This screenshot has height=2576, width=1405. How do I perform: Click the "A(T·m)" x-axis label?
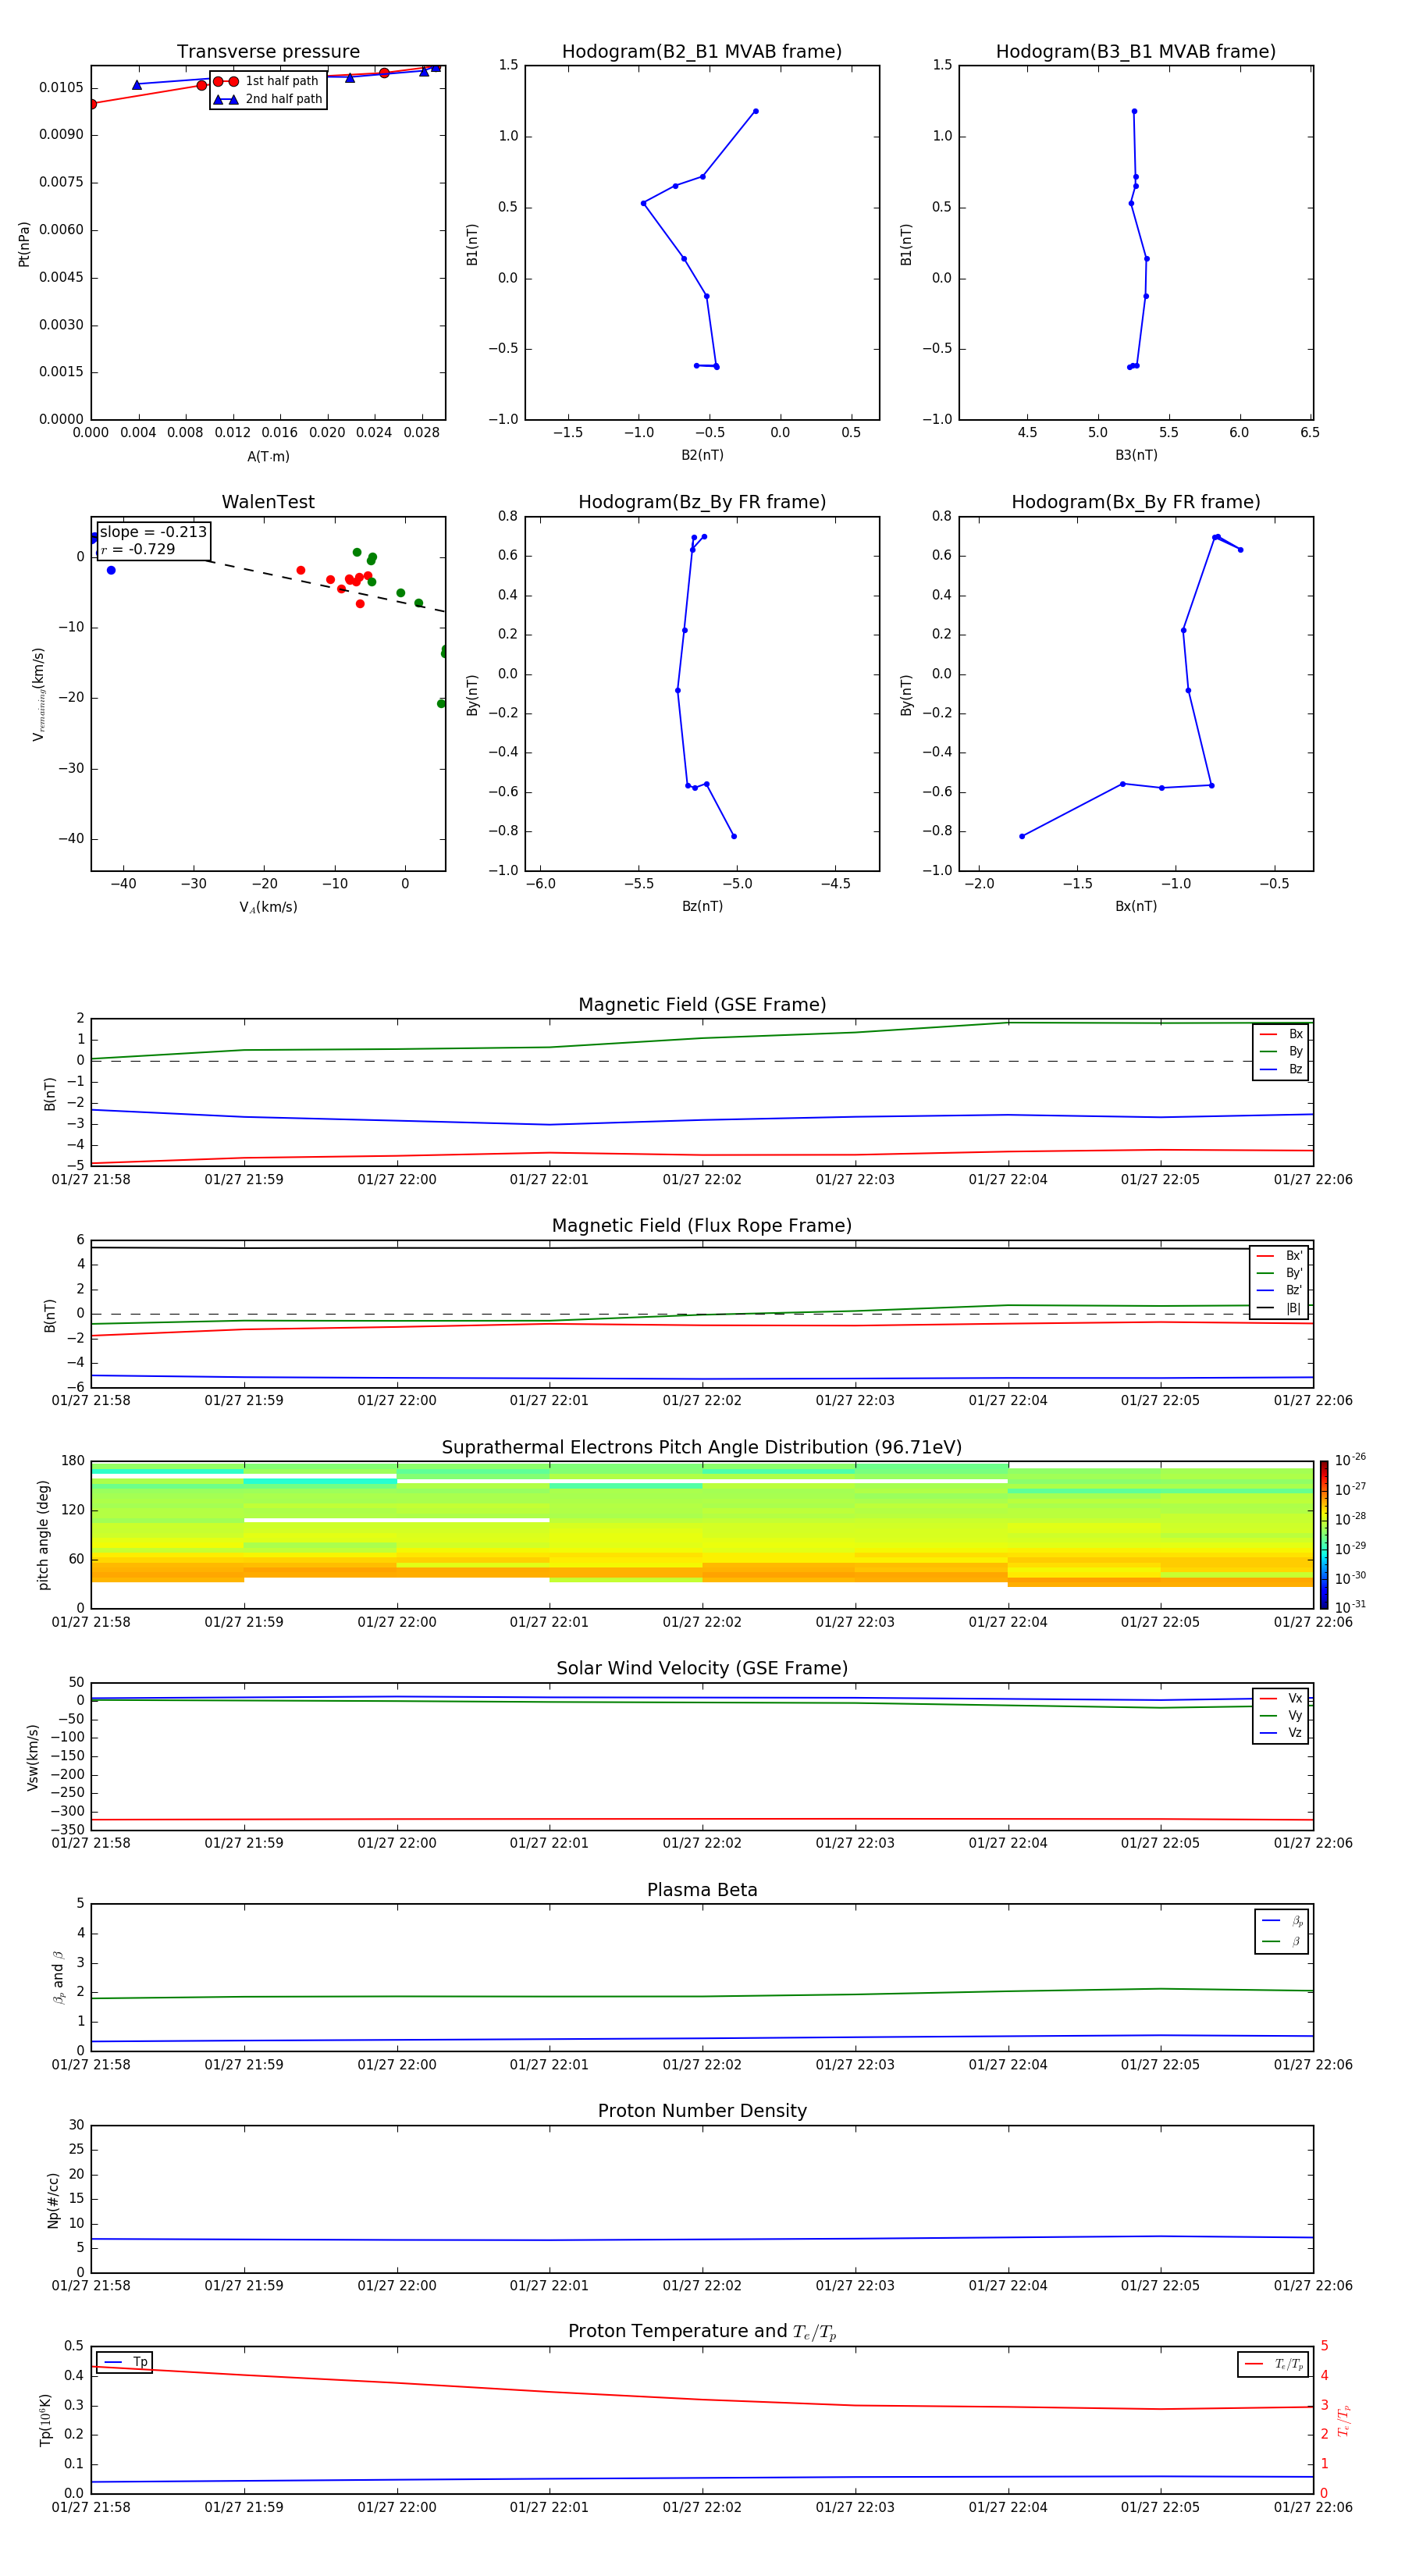(x=268, y=457)
